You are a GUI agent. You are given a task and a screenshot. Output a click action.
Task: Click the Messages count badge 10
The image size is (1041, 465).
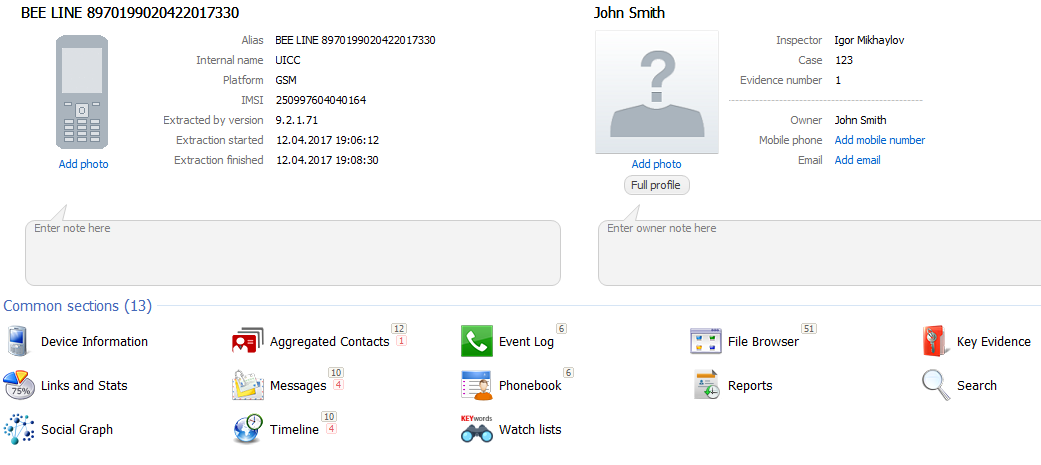[x=336, y=372]
